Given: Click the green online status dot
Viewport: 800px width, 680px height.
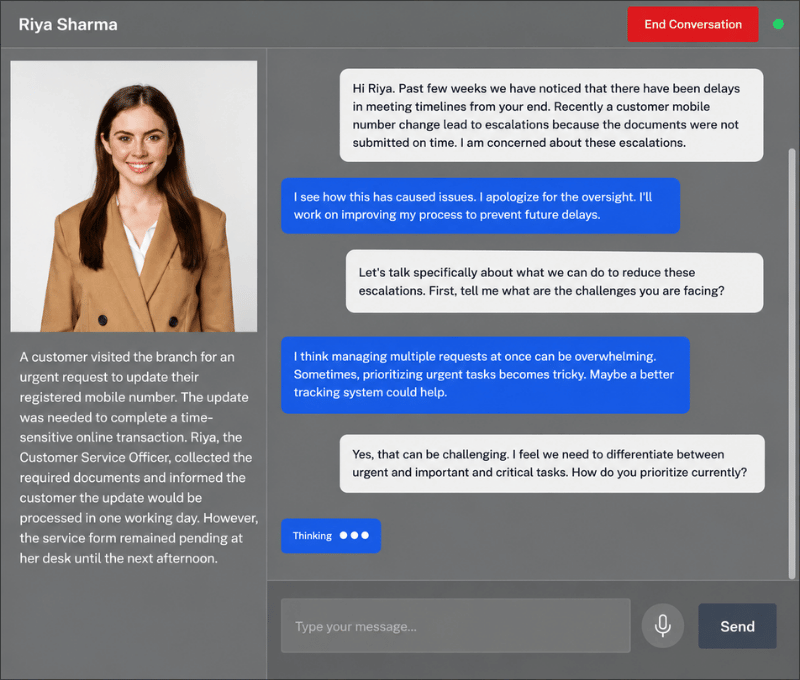Looking at the screenshot, I should point(778,24).
